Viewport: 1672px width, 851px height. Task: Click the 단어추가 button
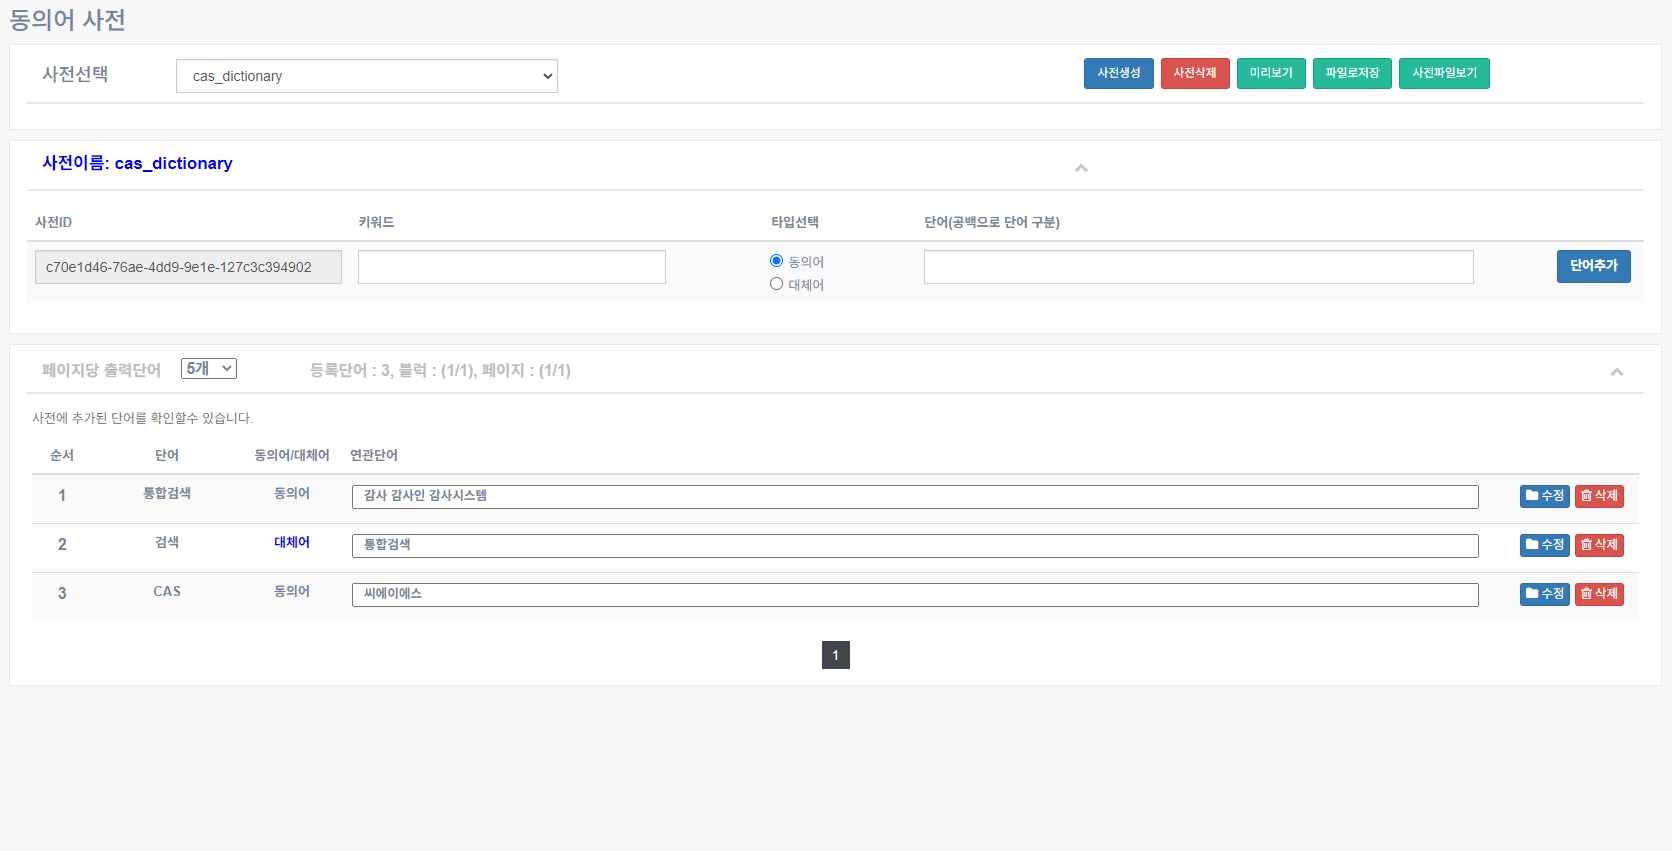(1593, 266)
